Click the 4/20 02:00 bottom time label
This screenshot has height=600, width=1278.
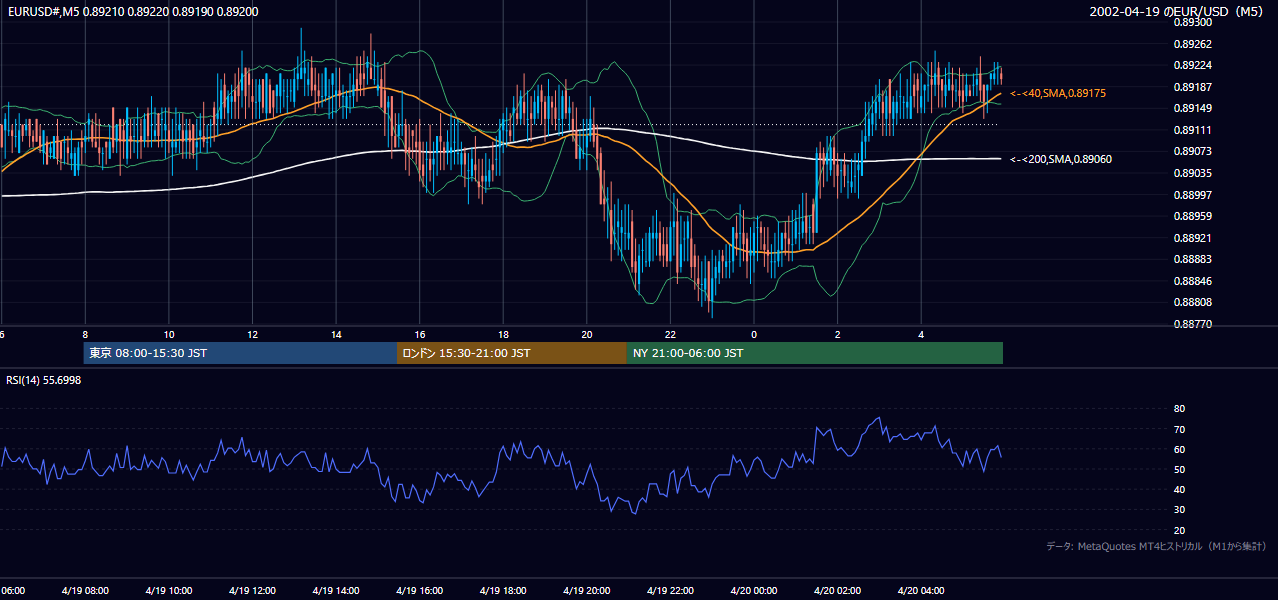pyautogui.click(x=838, y=591)
